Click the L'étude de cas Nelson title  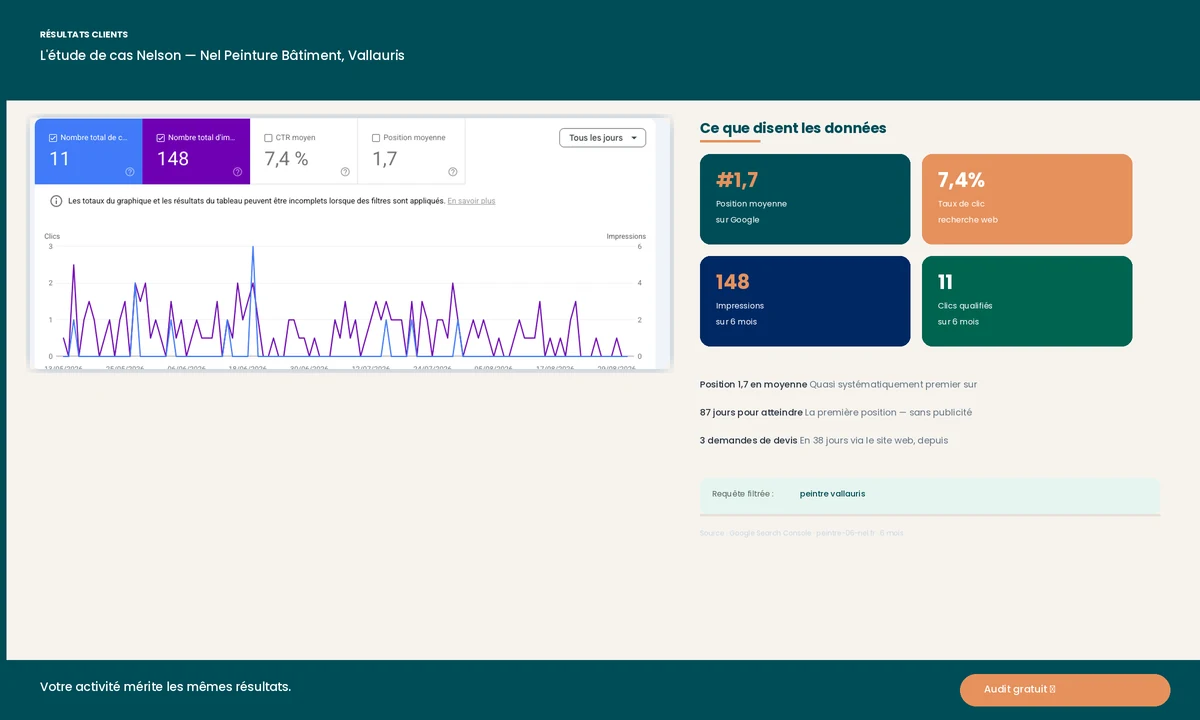point(222,56)
